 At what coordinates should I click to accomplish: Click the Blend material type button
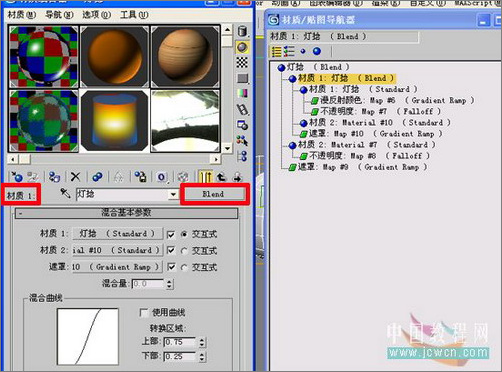coord(213,194)
